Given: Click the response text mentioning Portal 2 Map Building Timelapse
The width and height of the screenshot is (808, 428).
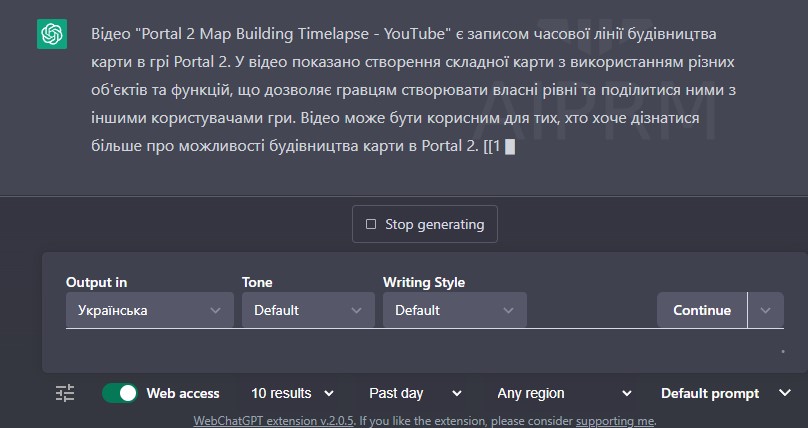Looking at the screenshot, I should (x=413, y=90).
